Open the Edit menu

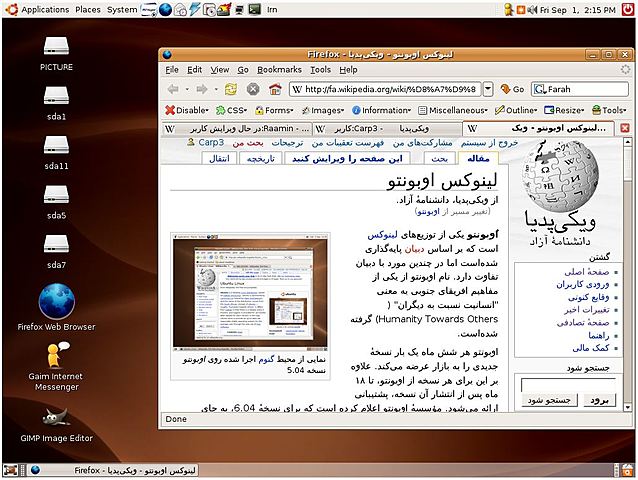194,70
